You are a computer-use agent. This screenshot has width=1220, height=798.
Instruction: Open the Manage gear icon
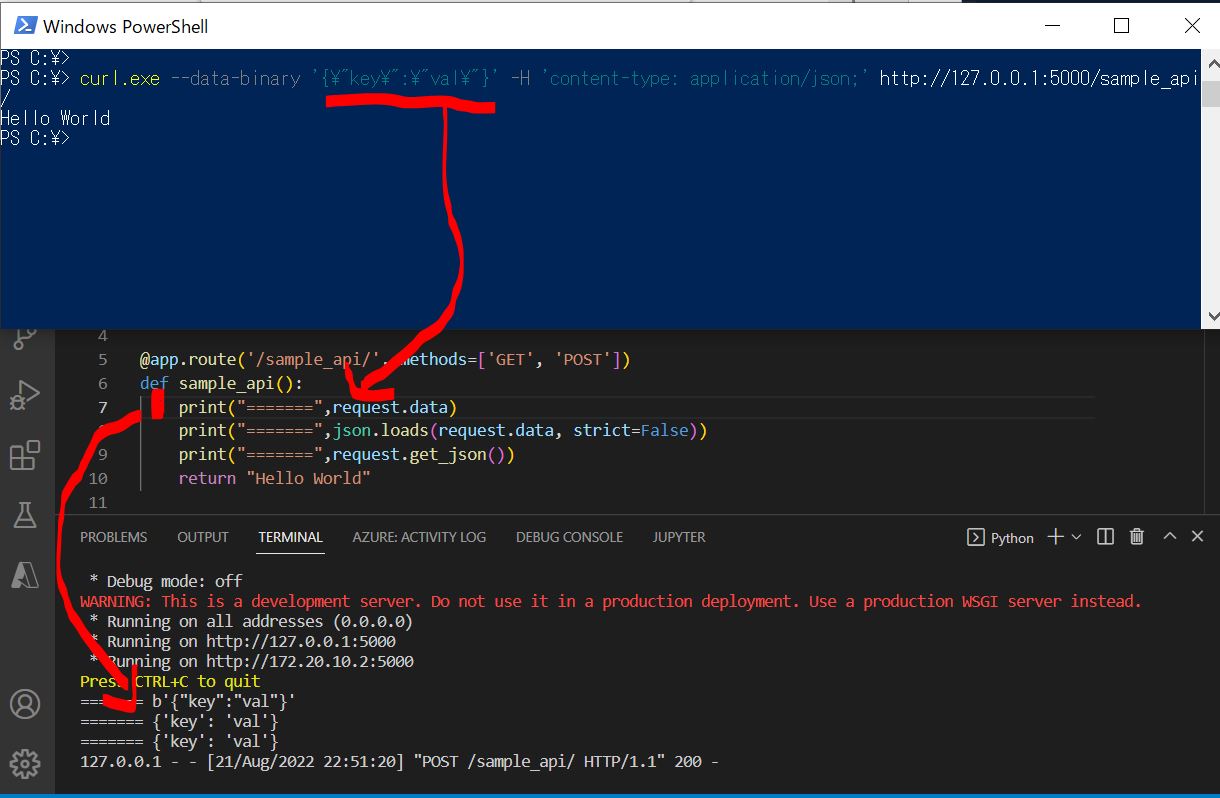click(x=24, y=764)
